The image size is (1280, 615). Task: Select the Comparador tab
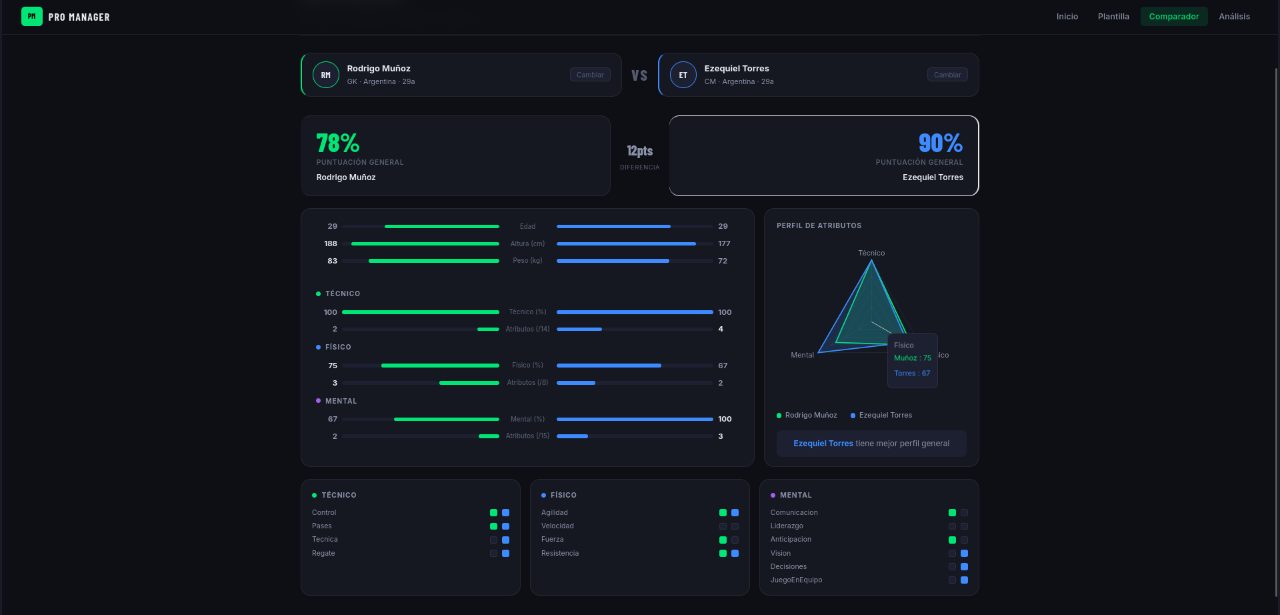(1174, 16)
